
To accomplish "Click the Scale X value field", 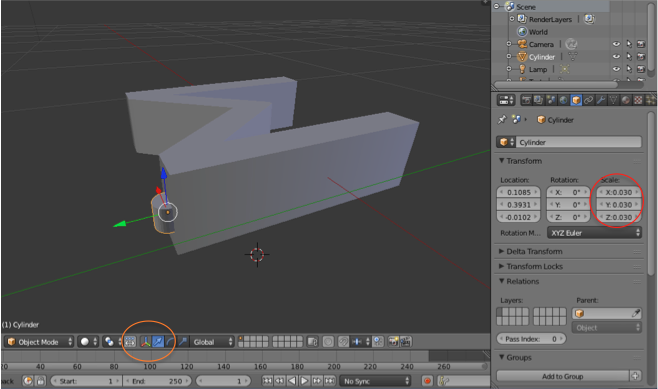I will (x=619, y=192).
